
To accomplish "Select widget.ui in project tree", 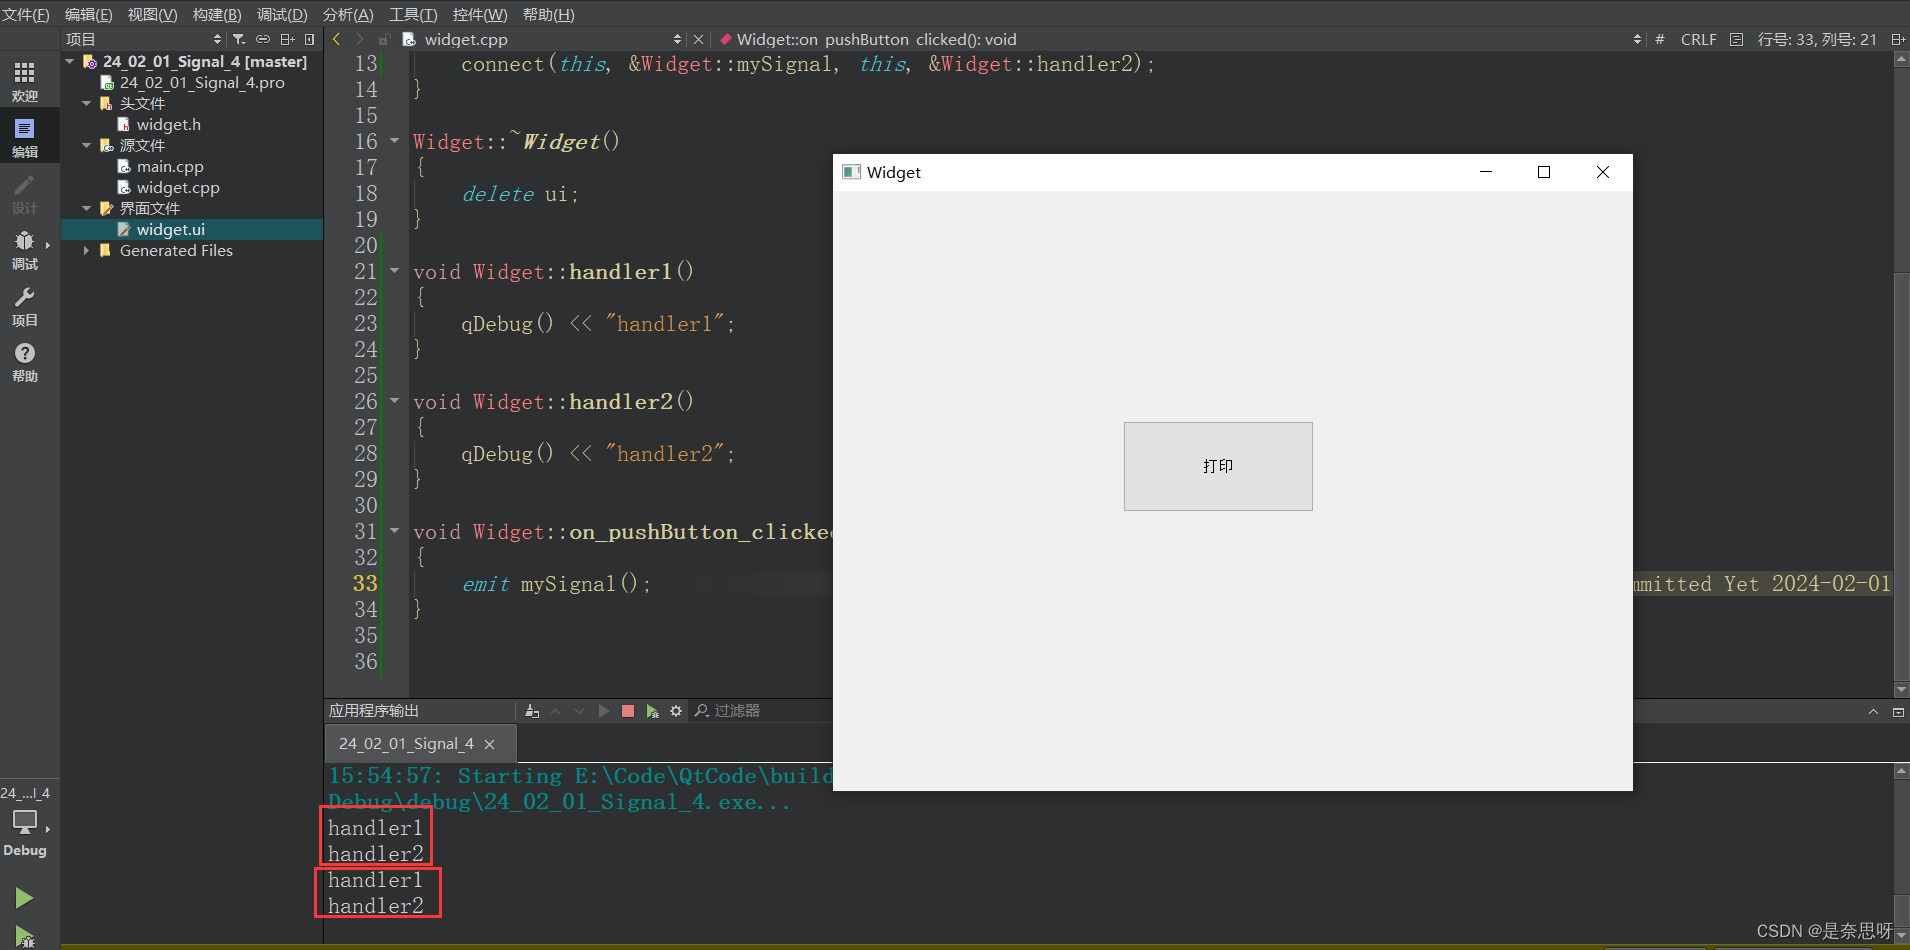I will coord(192,229).
